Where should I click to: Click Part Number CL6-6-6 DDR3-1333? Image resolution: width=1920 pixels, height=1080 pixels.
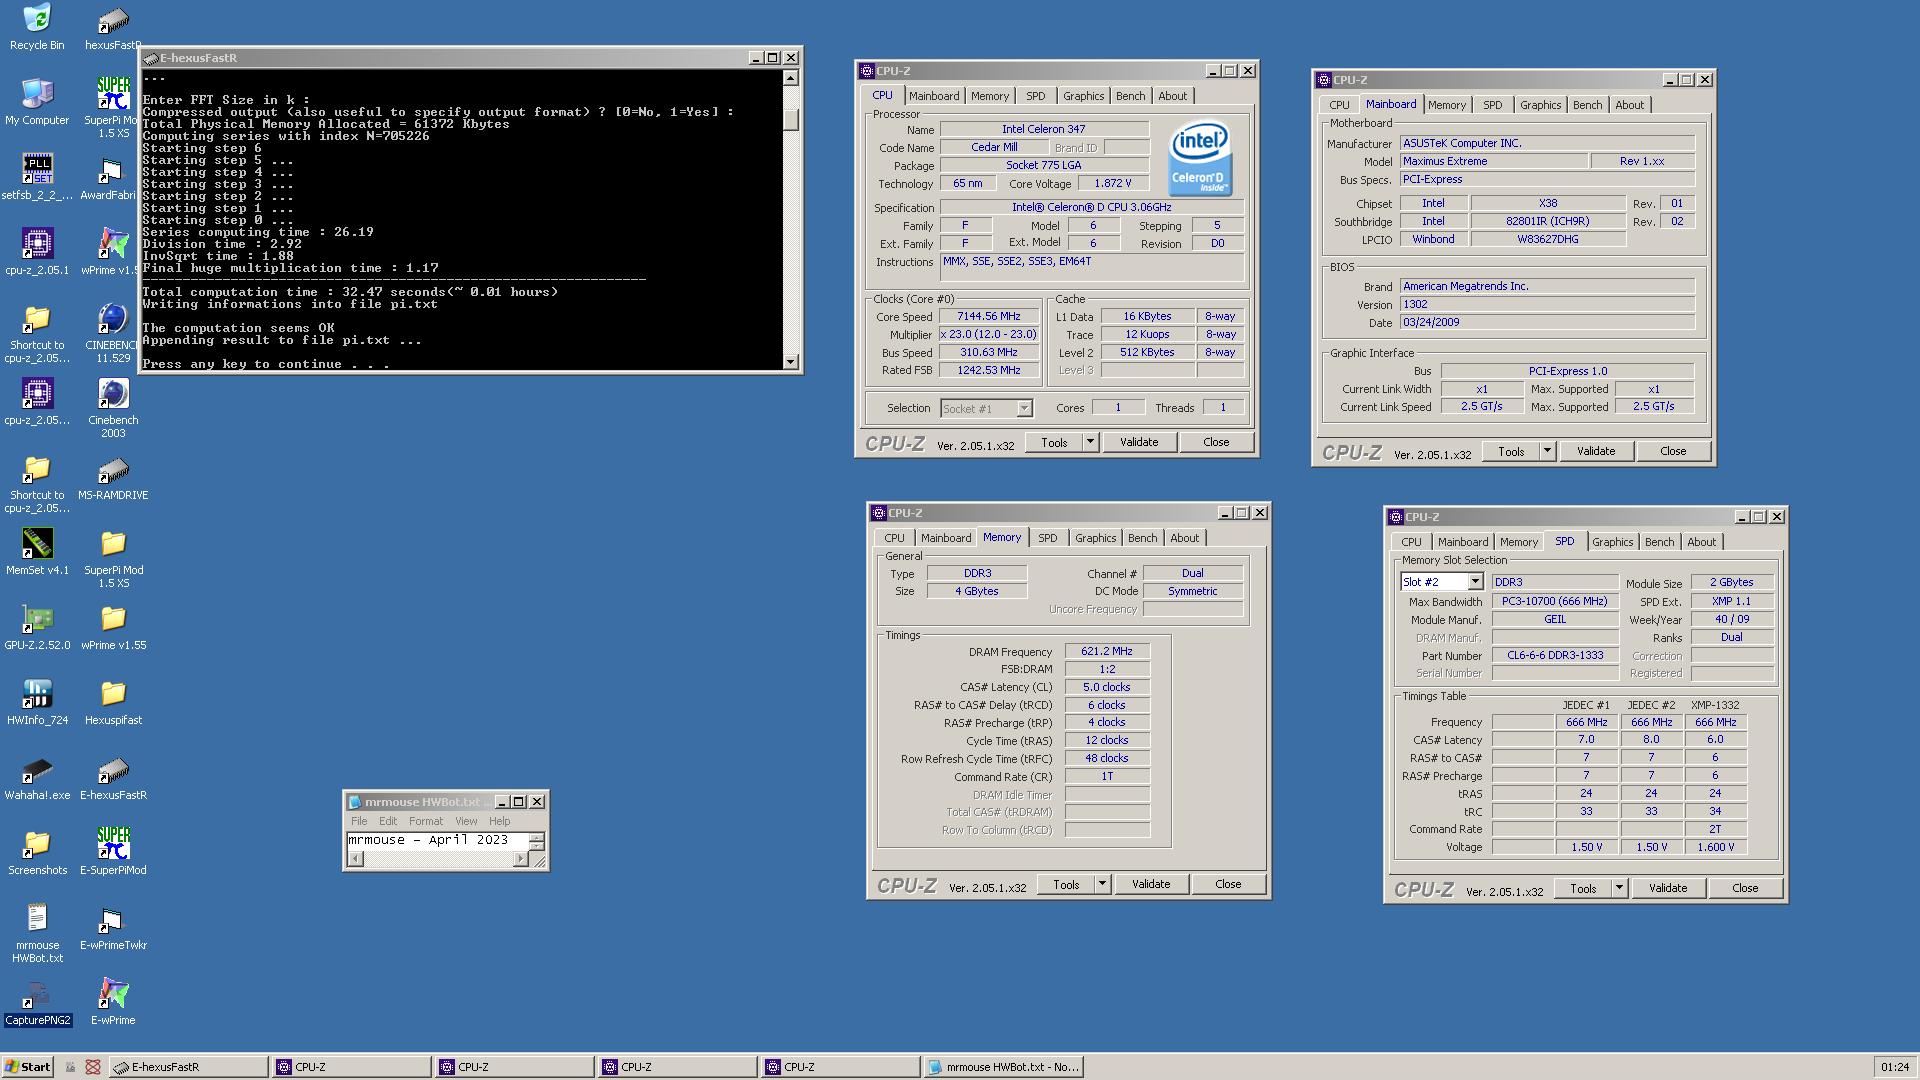1555,655
